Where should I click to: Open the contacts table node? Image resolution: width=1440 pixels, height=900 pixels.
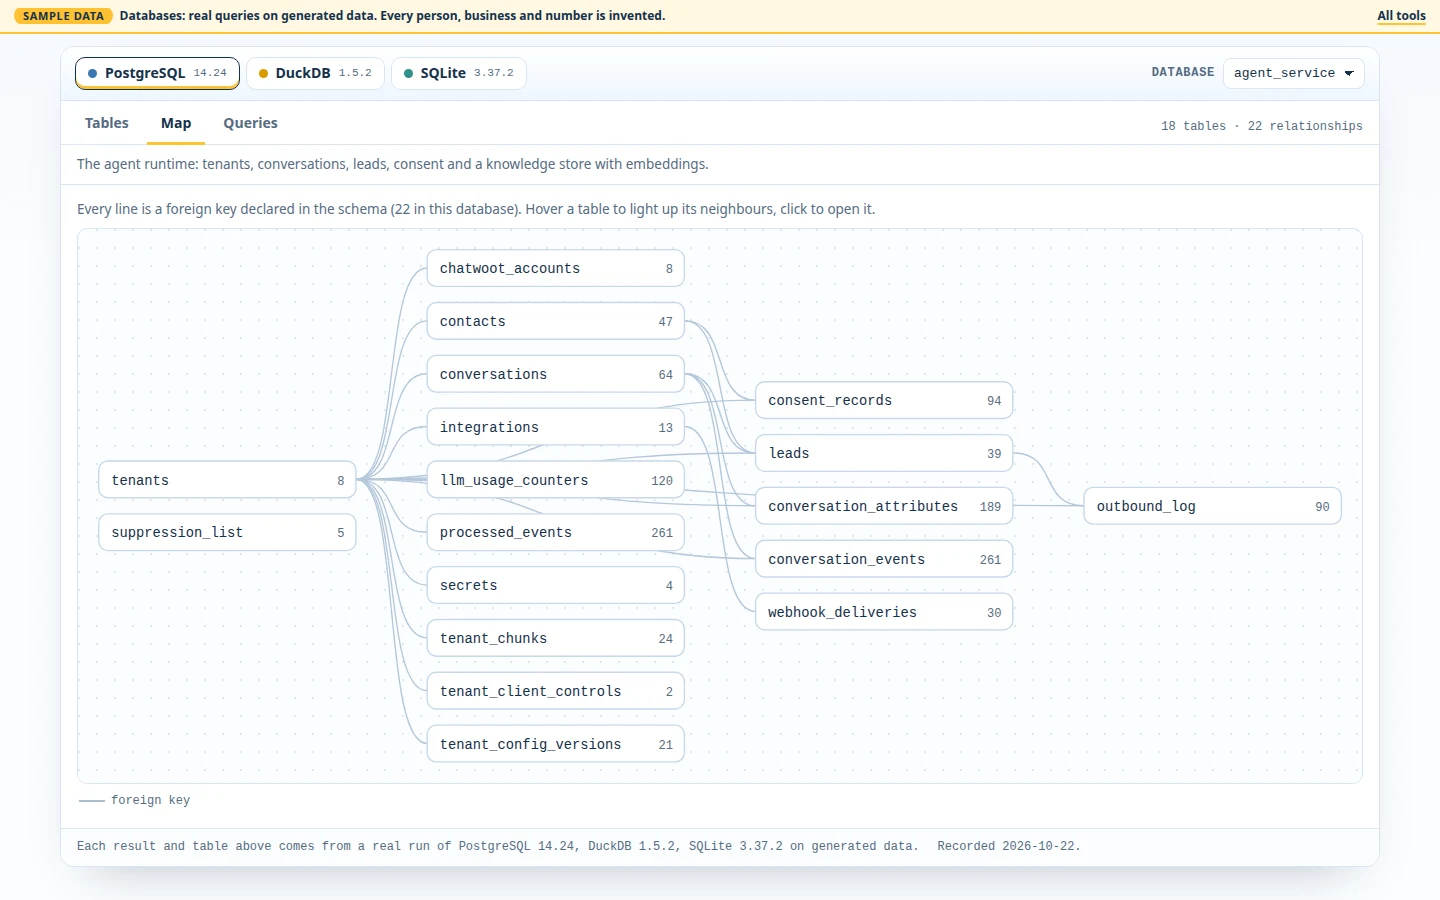(556, 321)
